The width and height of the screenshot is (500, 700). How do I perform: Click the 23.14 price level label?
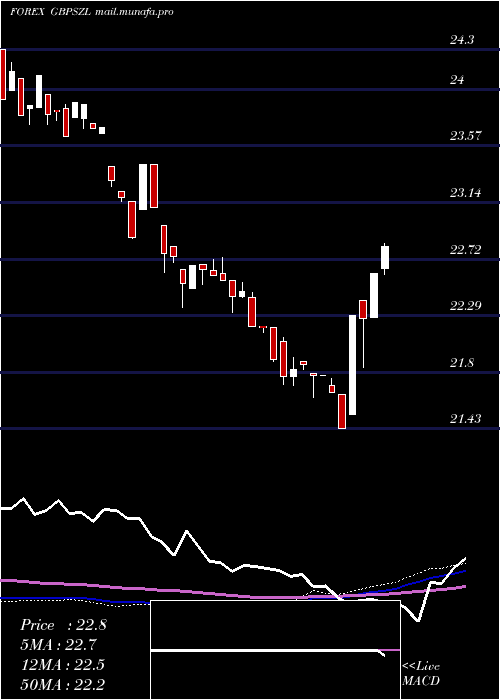tap(466, 193)
